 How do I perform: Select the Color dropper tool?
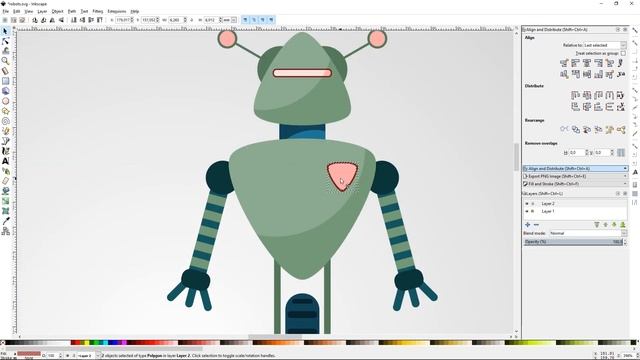[5, 221]
